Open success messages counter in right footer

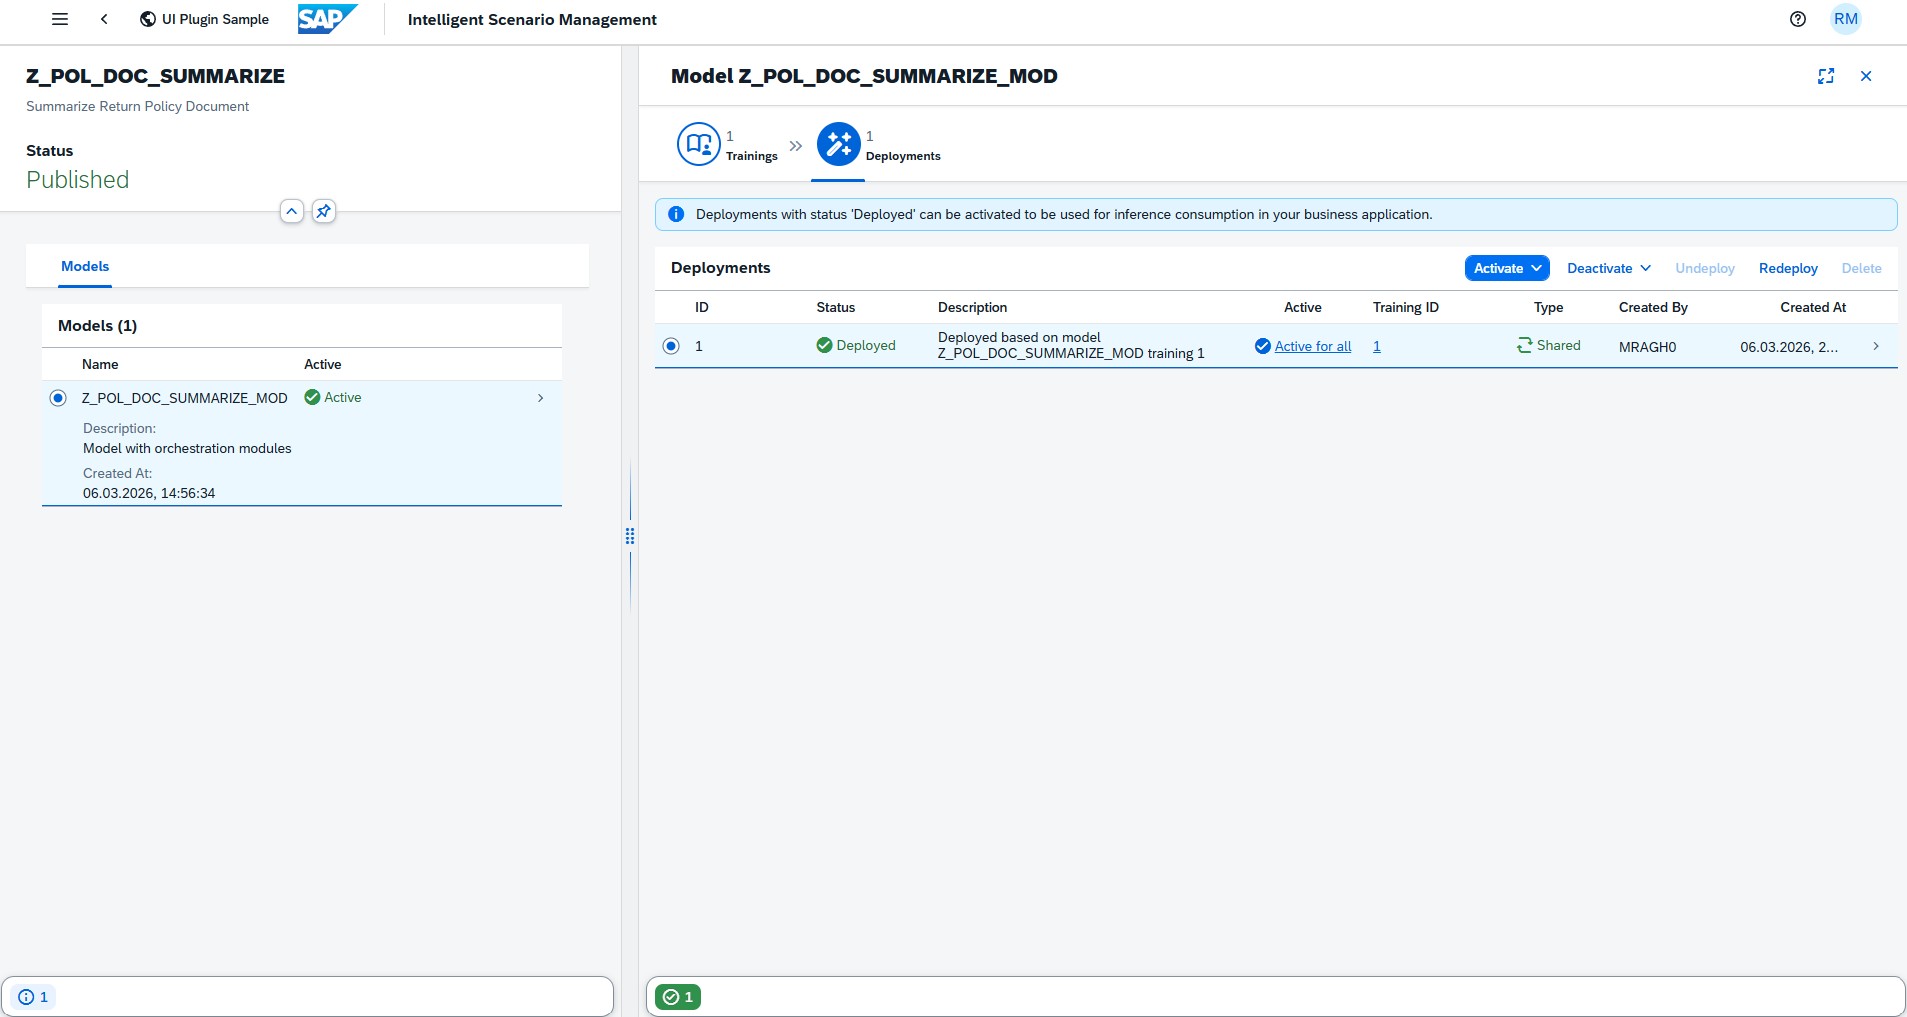click(678, 997)
